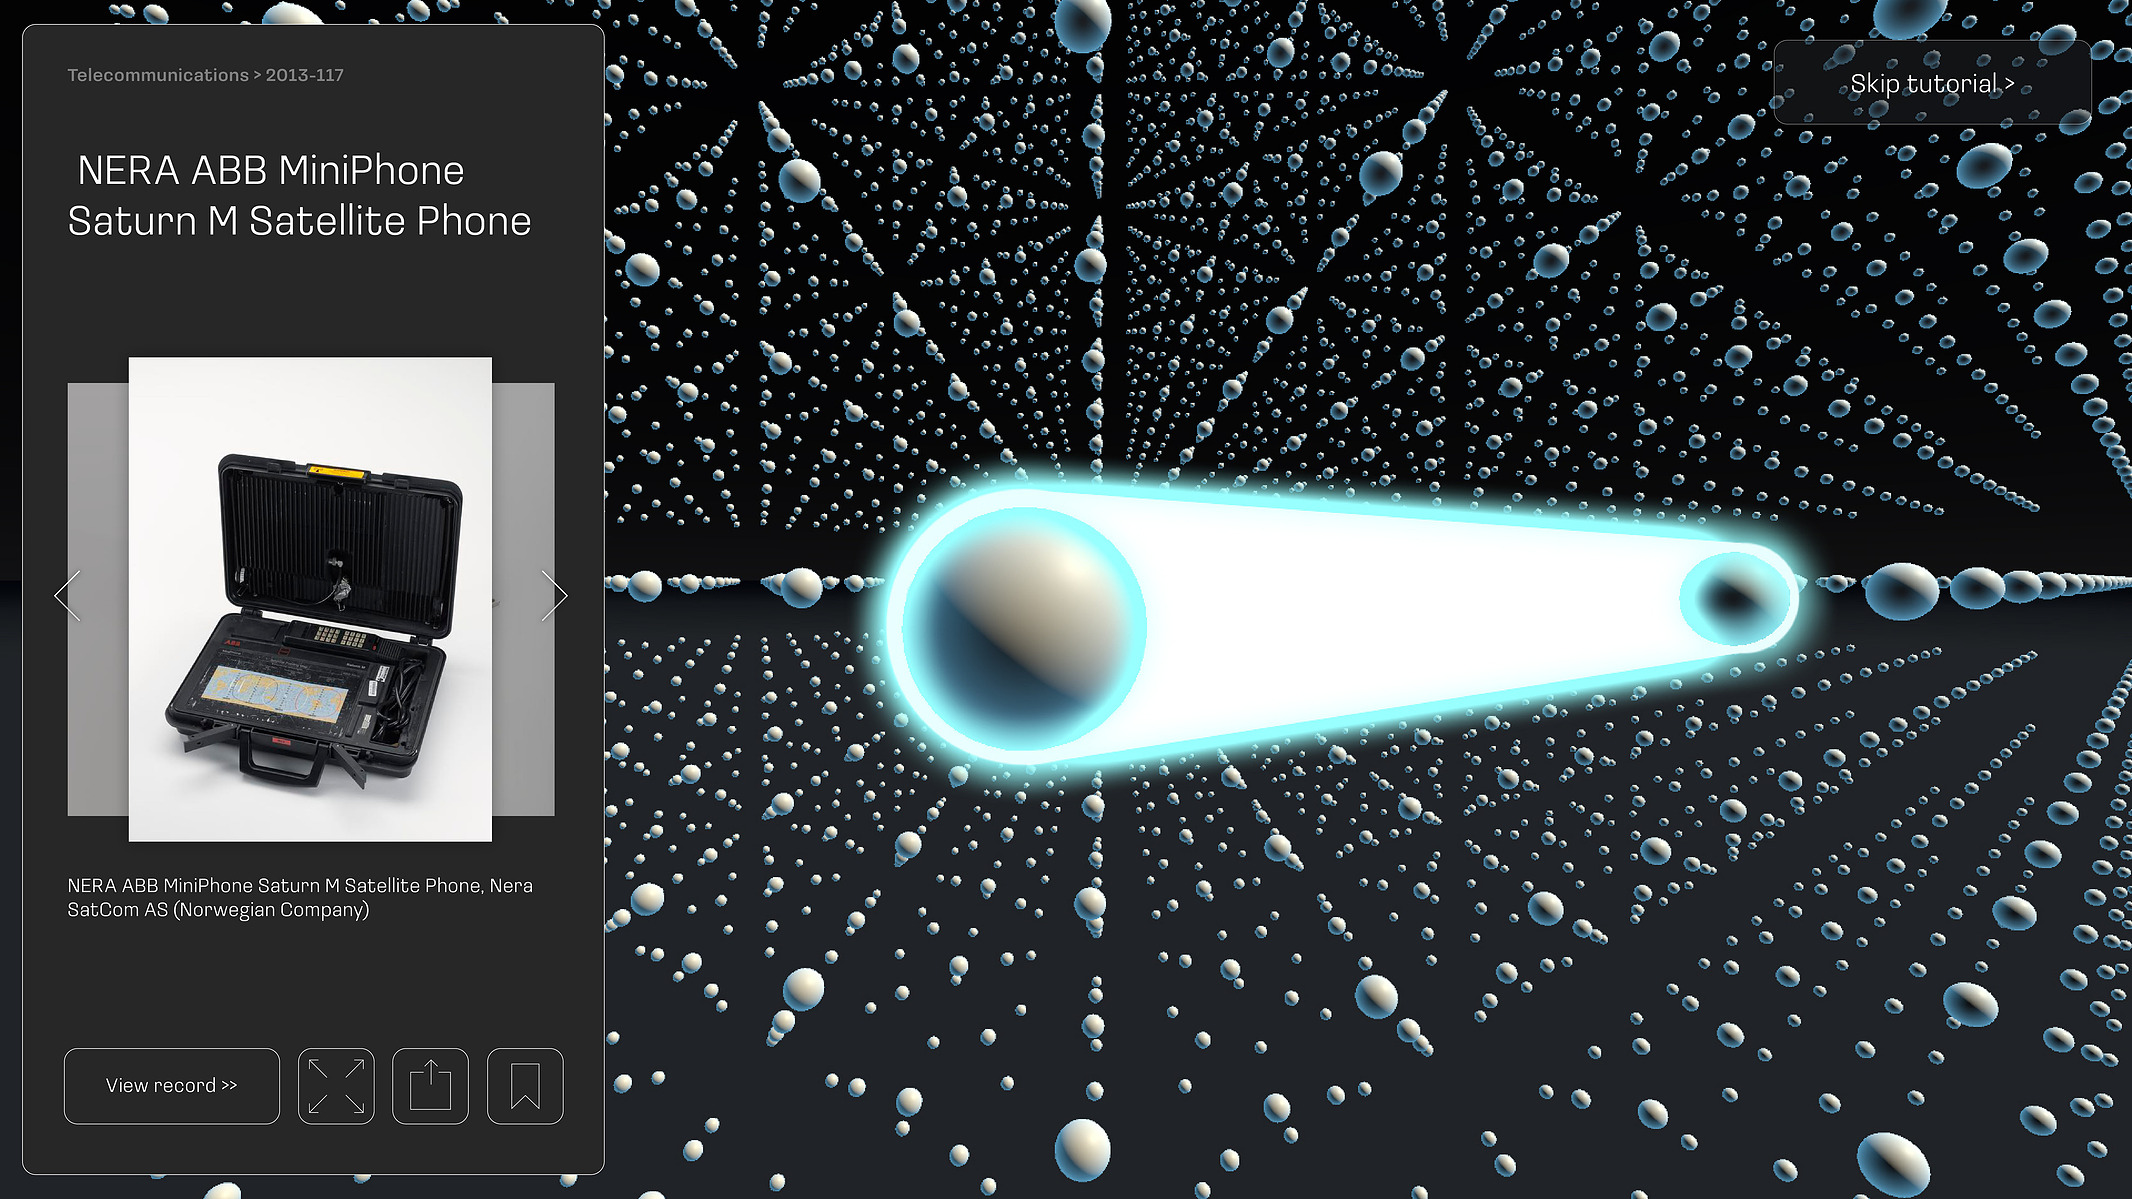Select the large highlighted glowing sphere

[1023, 629]
